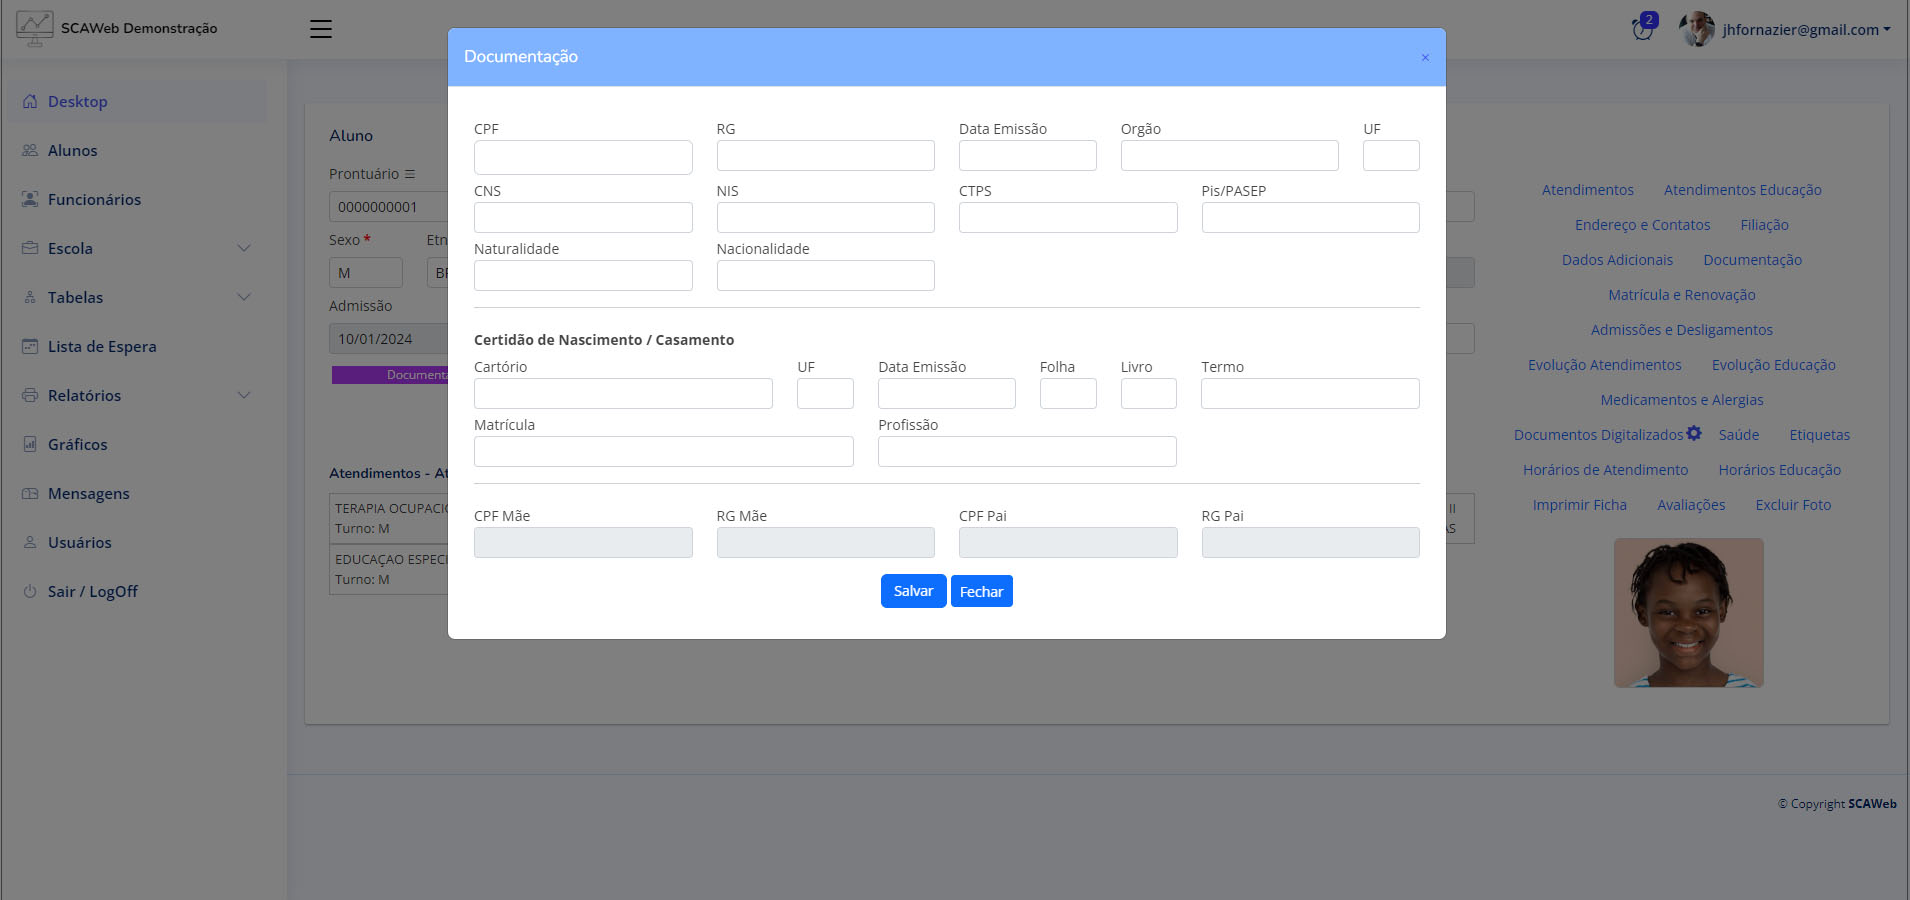Image resolution: width=1910 pixels, height=900 pixels.
Task: Open the notifications icon with badge
Action: (1642, 28)
